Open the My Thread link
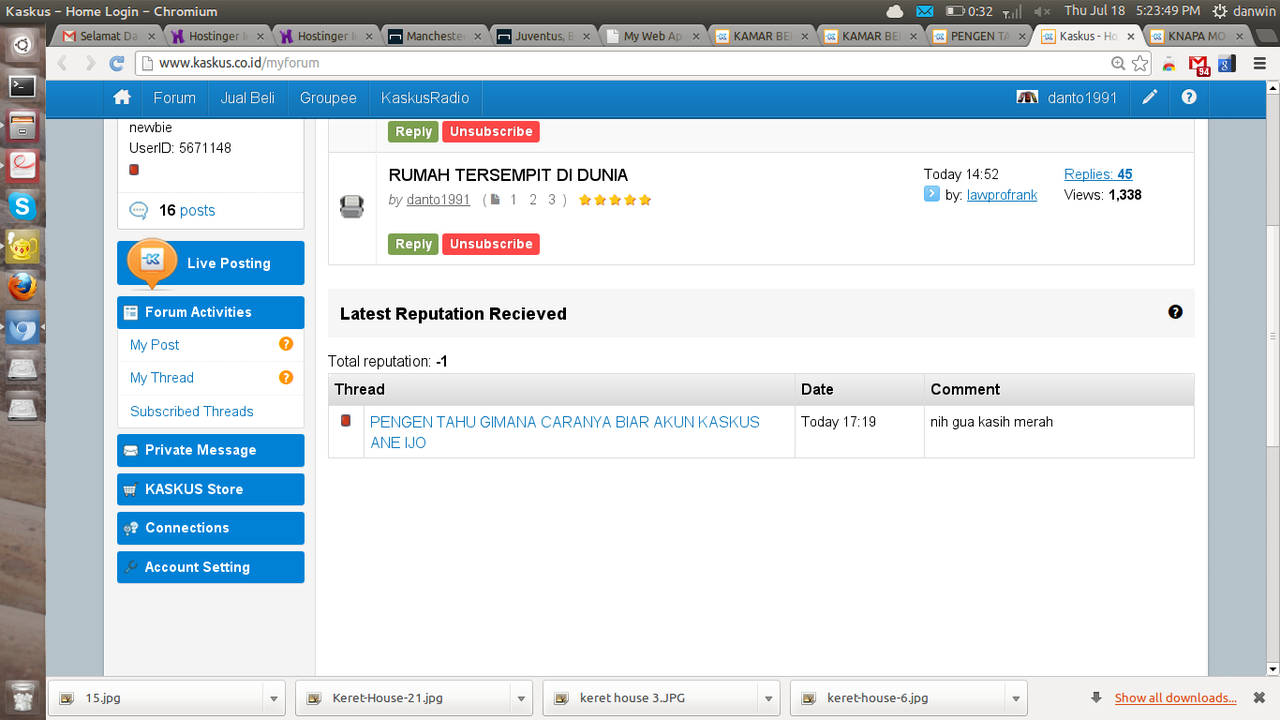The image size is (1280, 720). 162,377
